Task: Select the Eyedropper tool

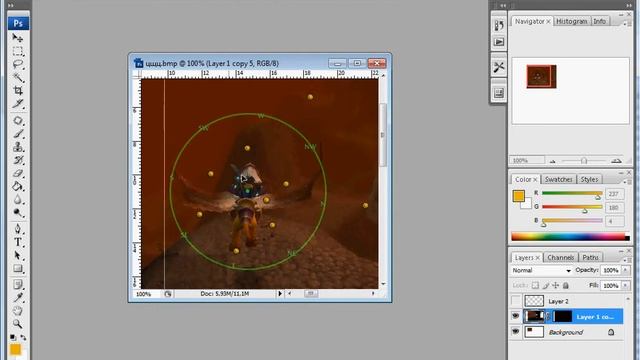Action: pos(18,298)
